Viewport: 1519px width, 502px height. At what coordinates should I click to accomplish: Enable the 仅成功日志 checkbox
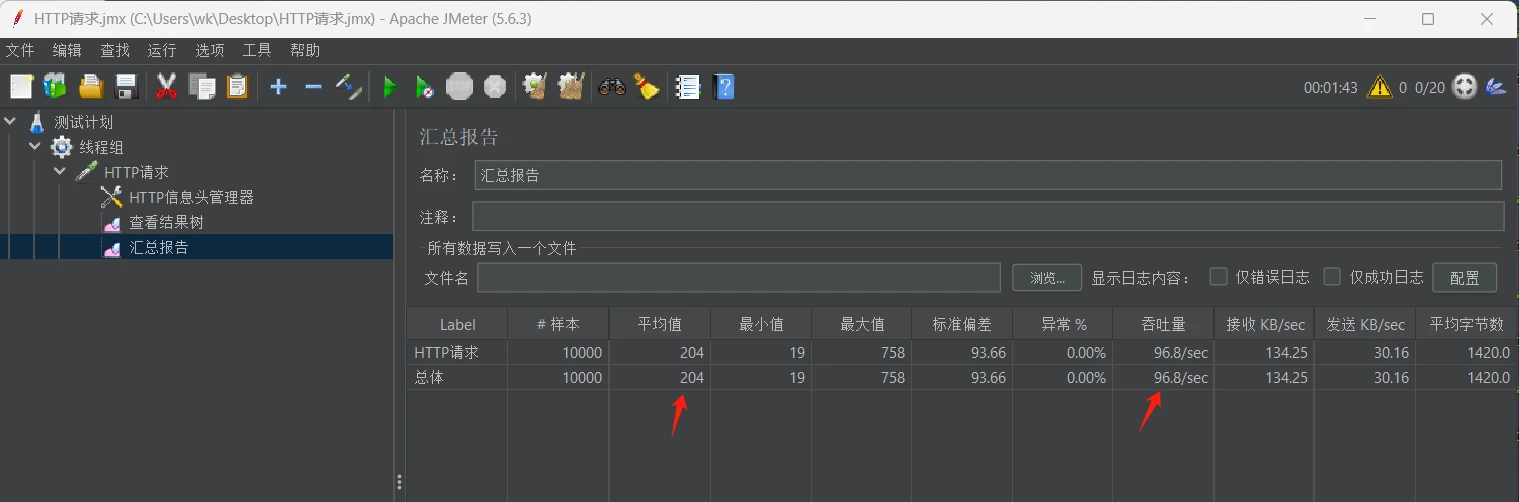1332,277
